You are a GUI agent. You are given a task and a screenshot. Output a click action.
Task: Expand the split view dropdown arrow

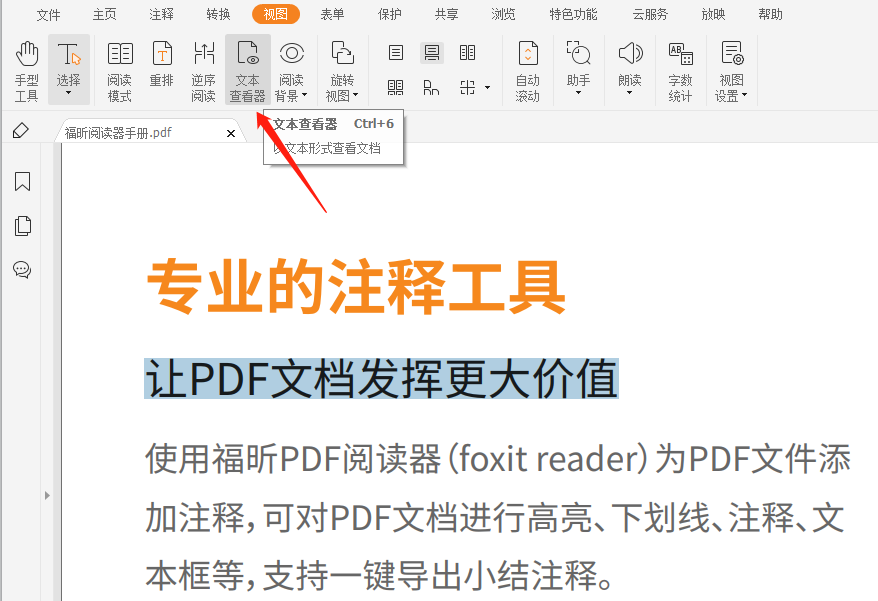487,87
